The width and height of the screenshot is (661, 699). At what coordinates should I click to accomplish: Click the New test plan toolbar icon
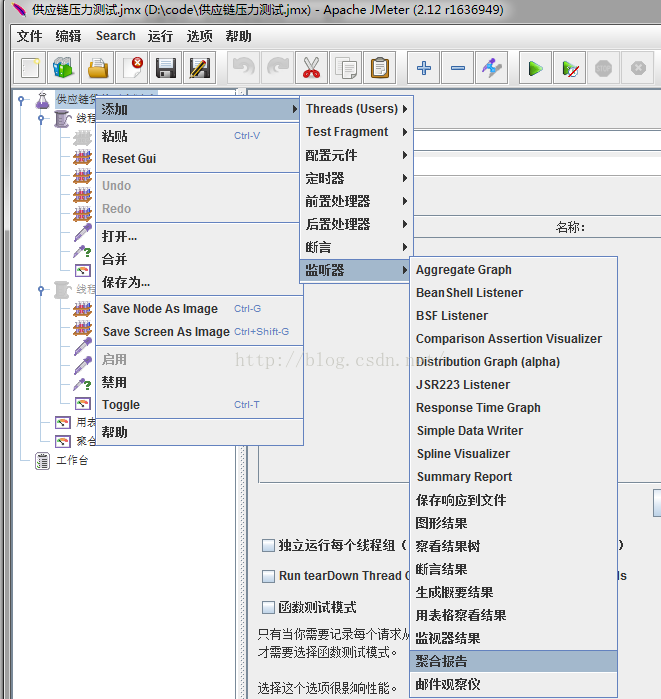tap(29, 68)
